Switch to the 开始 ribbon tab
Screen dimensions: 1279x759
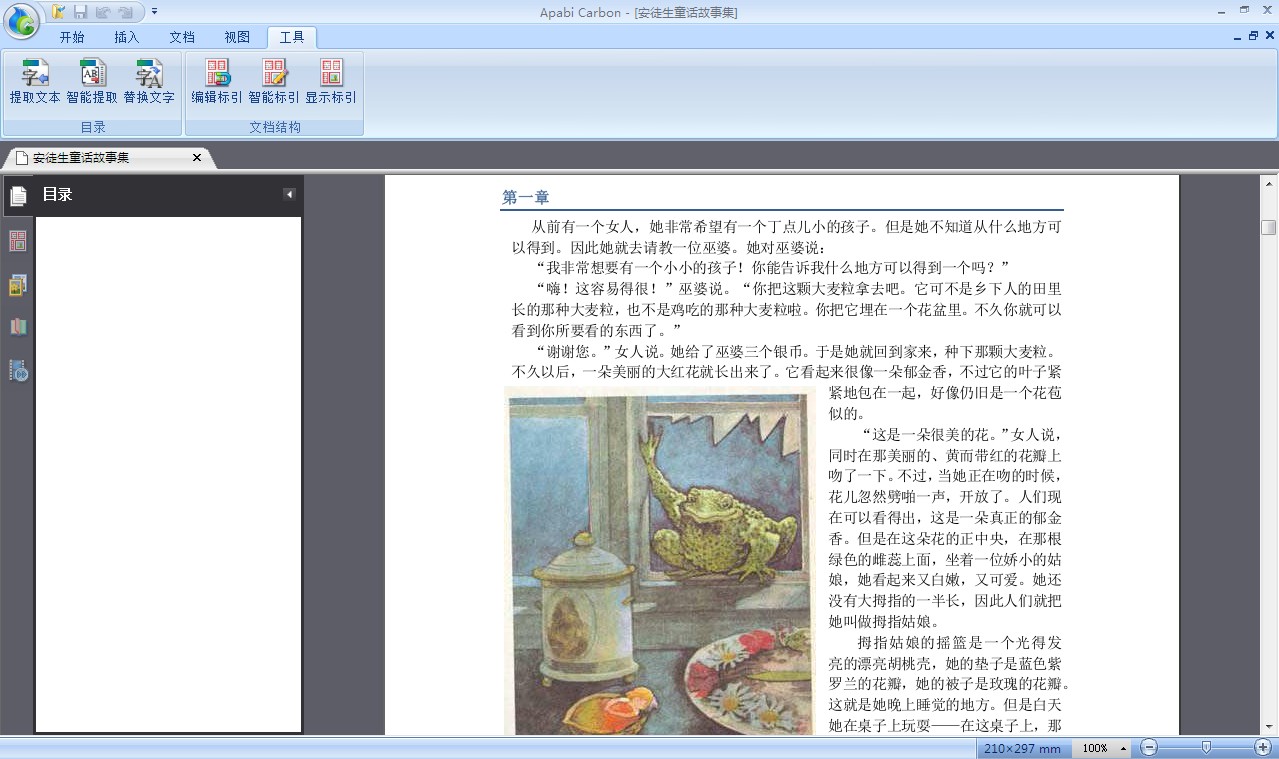click(72, 37)
